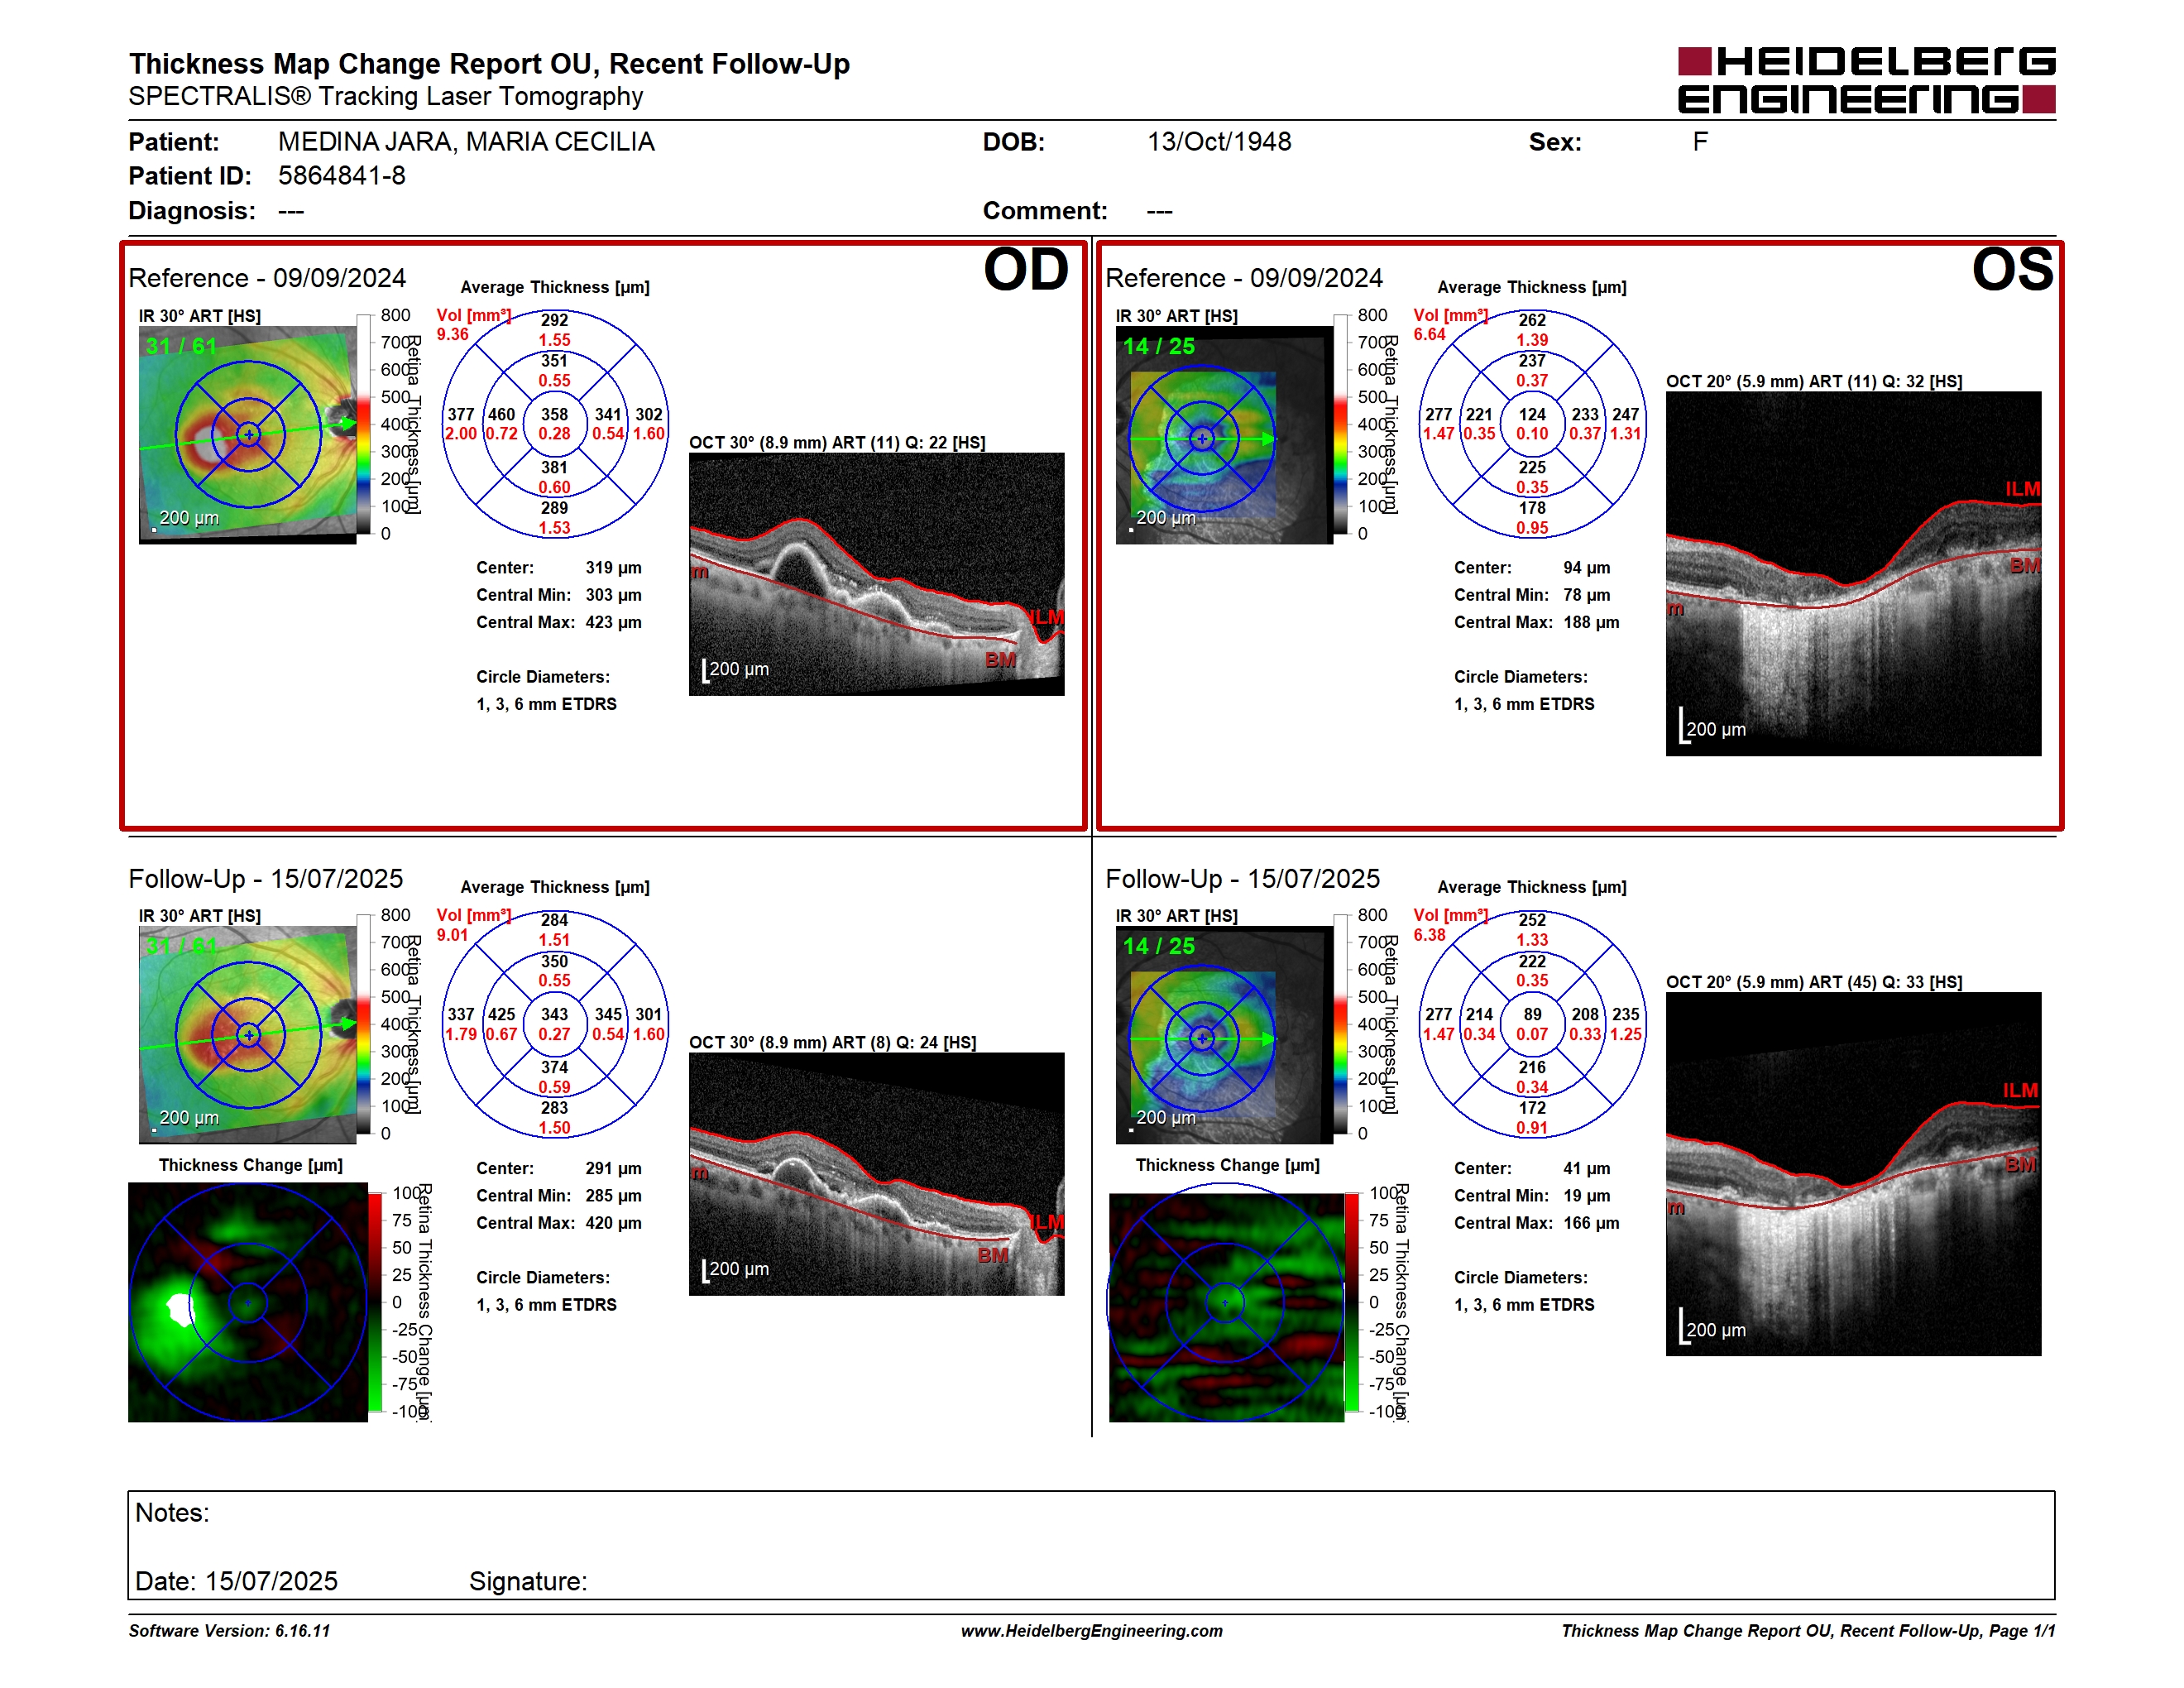
Task: Open the OS reference fundus thickness map
Action: tap(1225, 435)
